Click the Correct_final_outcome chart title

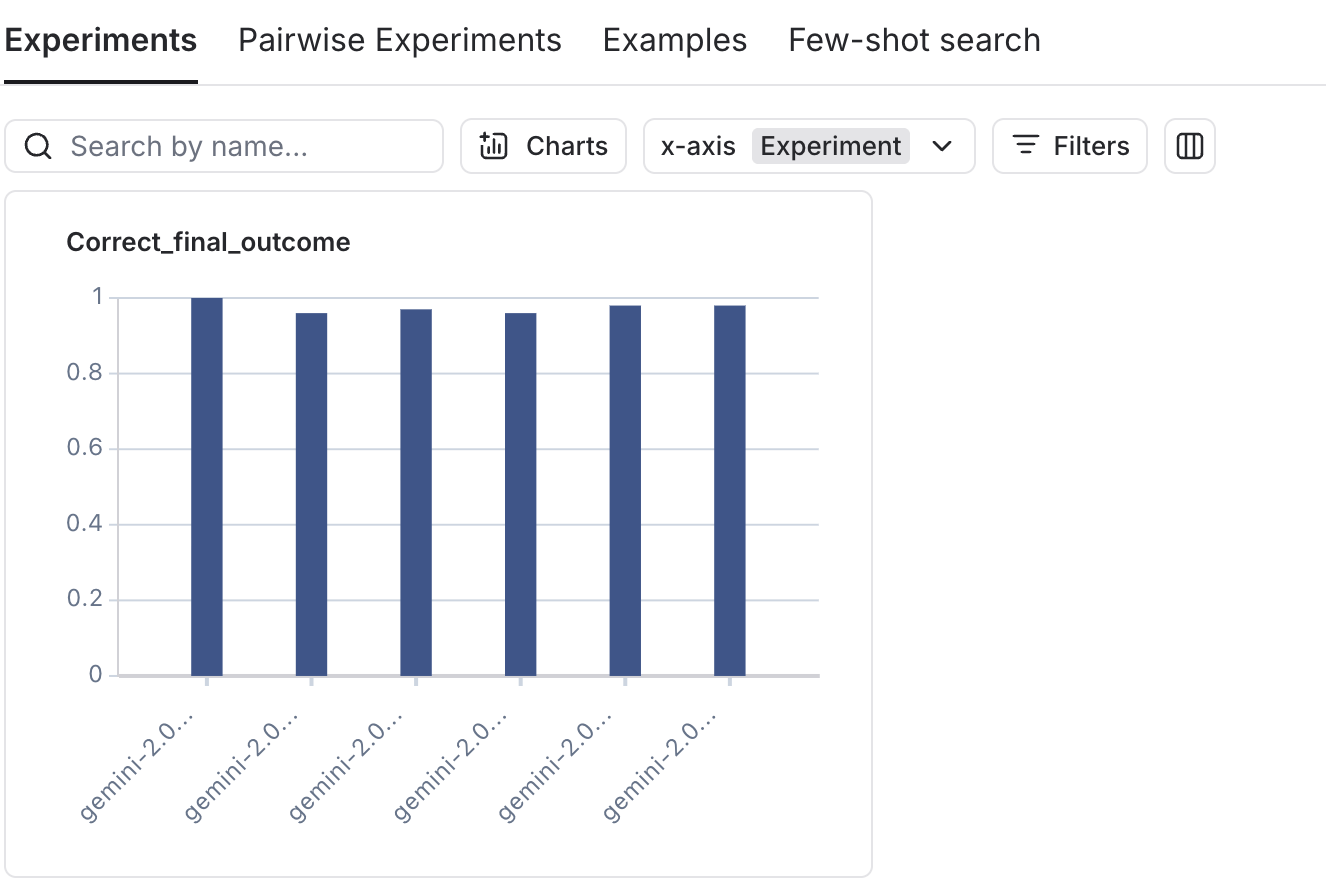[x=208, y=242]
